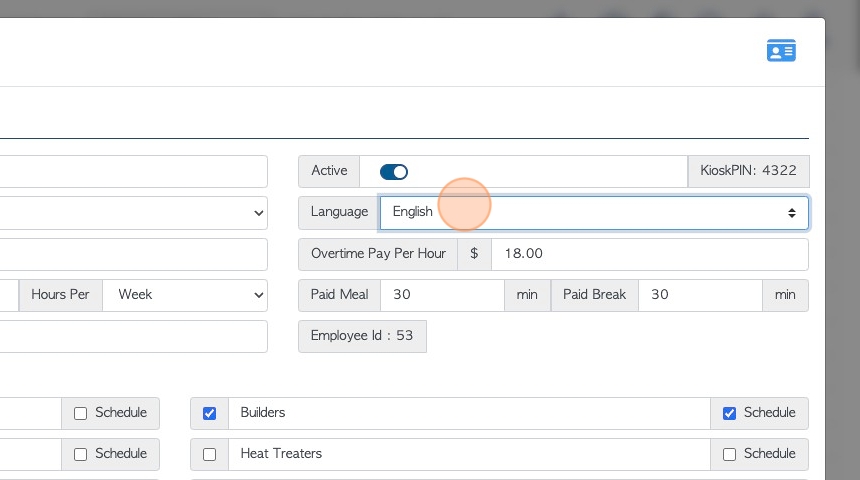Expand the unlabeled dropdown above Hours Per
Image resolution: width=860 pixels, height=480 pixels.
click(x=134, y=213)
